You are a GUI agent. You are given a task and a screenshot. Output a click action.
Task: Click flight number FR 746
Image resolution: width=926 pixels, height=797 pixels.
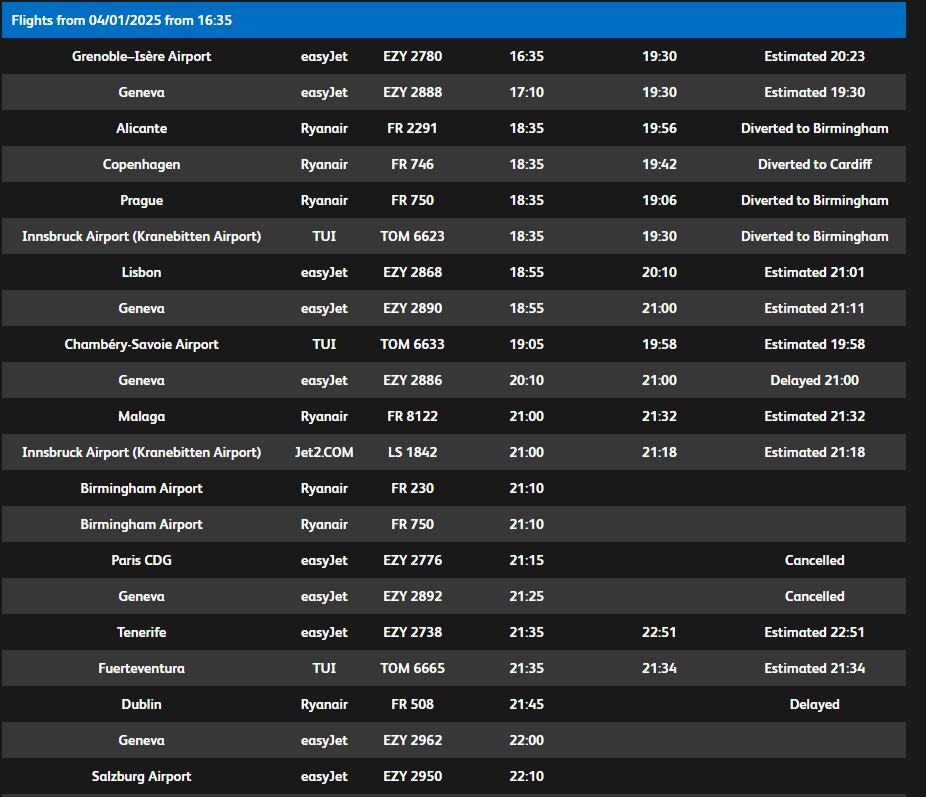click(412, 164)
